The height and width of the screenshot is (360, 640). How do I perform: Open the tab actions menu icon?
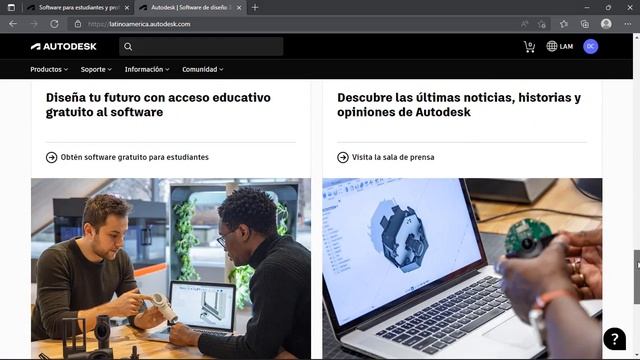point(11,7)
